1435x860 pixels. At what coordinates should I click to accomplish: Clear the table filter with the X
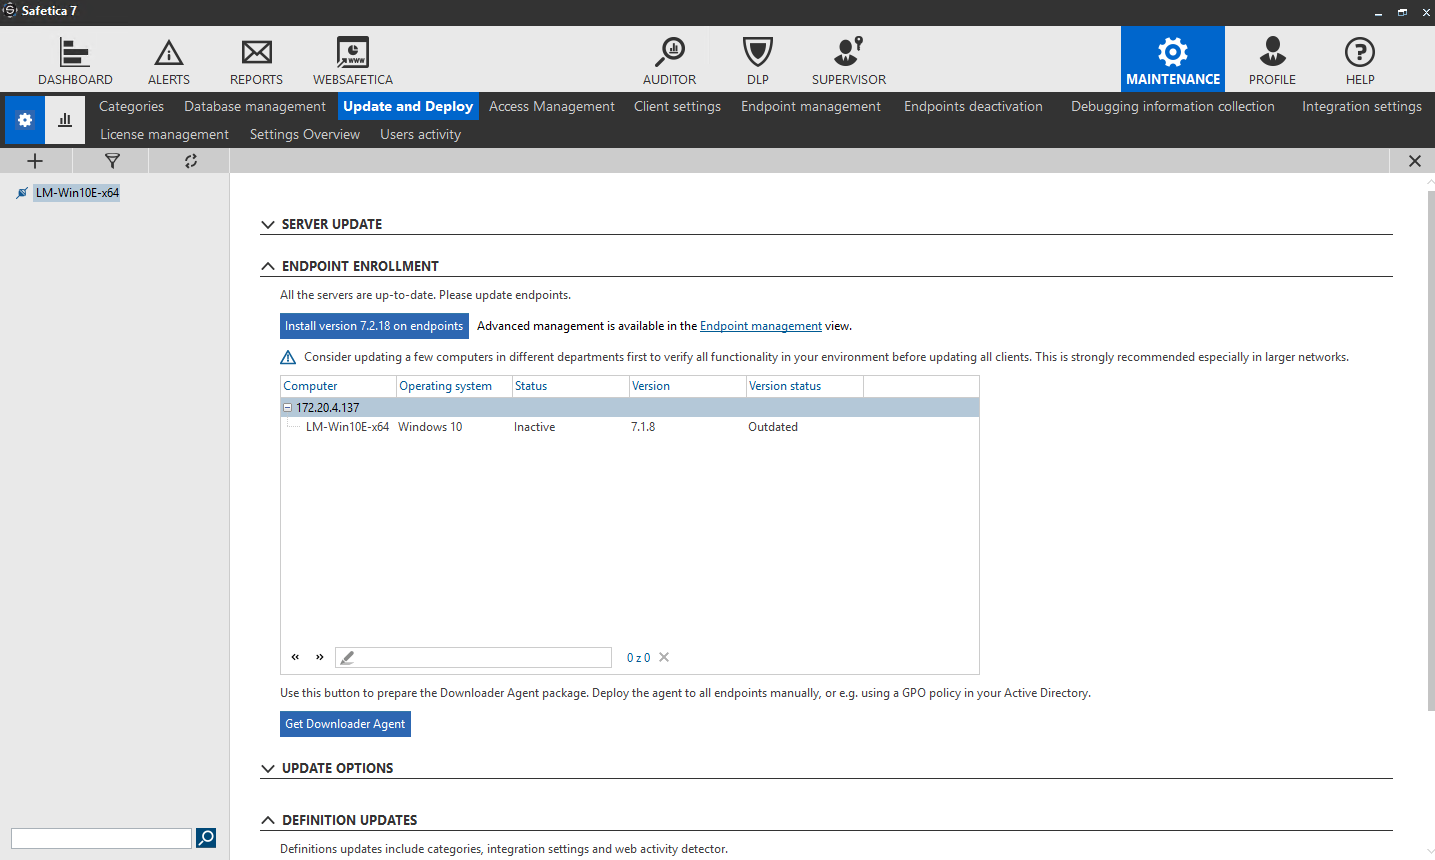pyautogui.click(x=664, y=657)
